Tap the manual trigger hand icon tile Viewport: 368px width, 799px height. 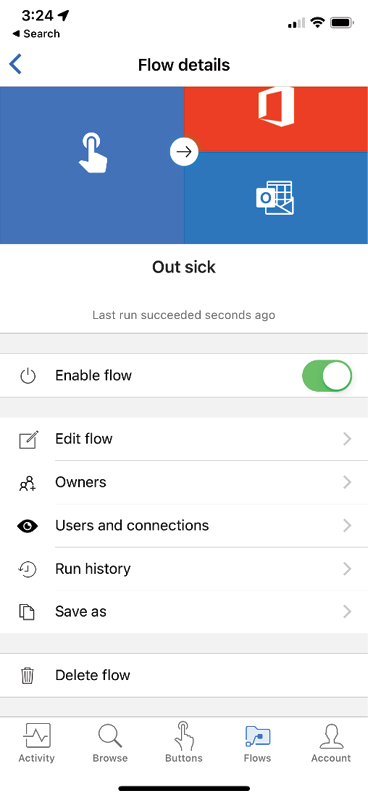(x=92, y=165)
